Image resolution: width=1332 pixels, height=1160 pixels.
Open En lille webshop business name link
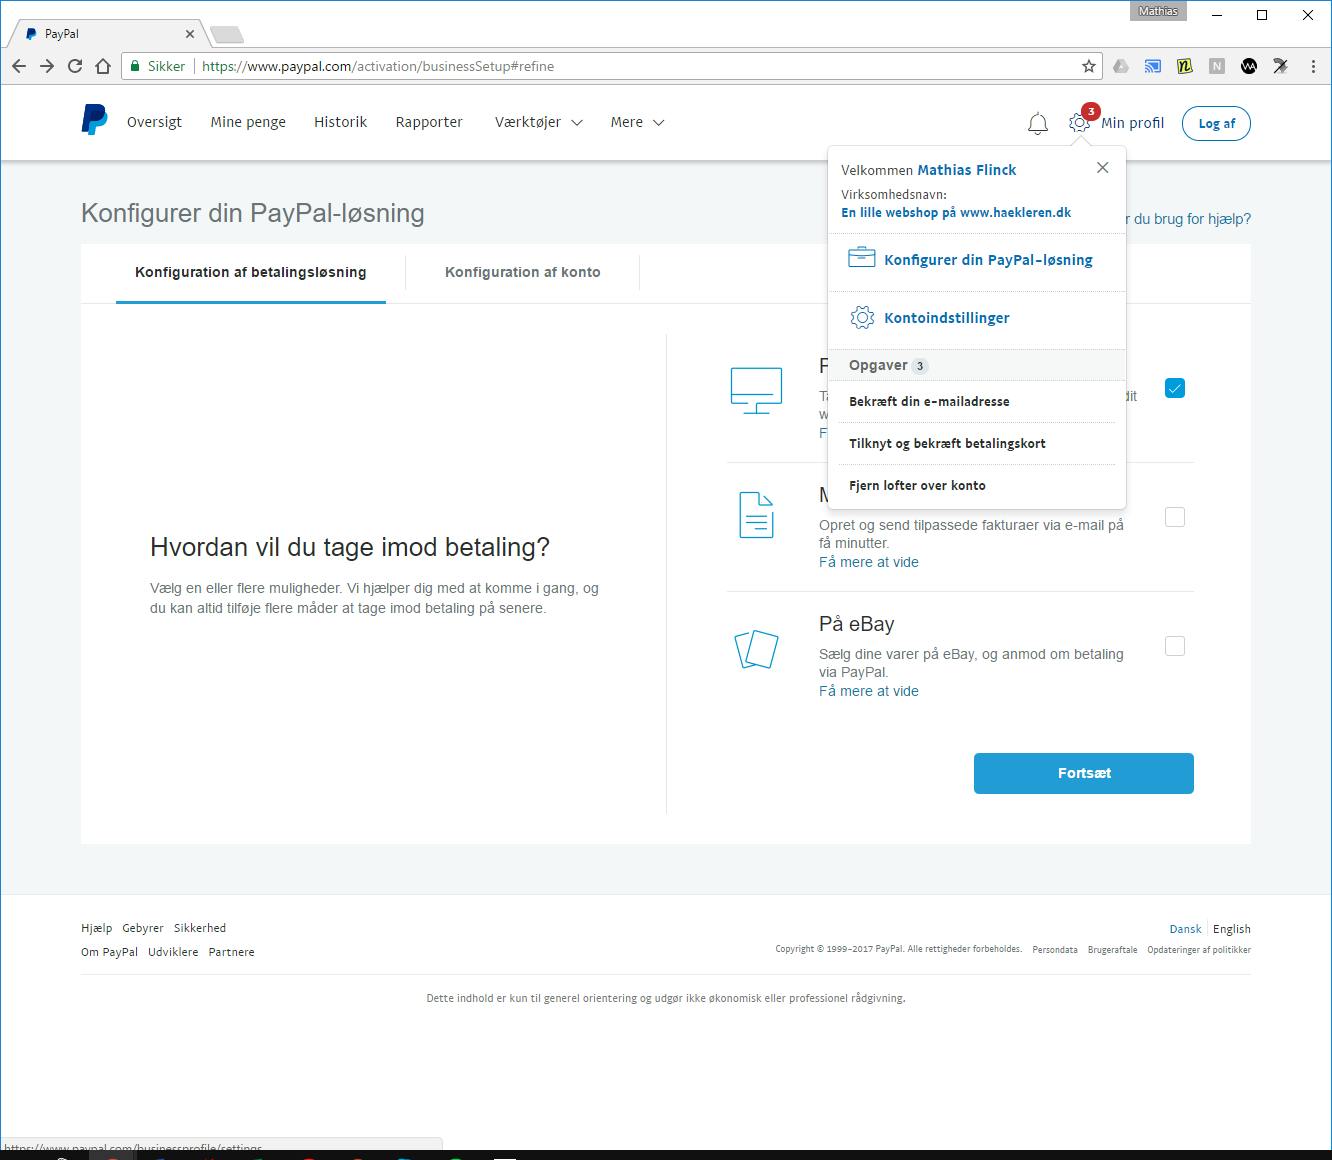click(956, 212)
